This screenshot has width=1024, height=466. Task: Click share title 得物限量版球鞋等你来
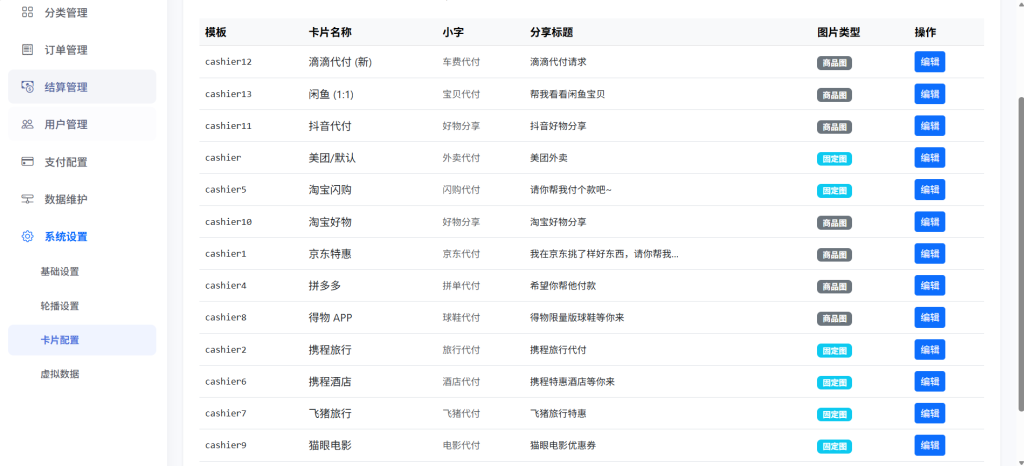577,318
